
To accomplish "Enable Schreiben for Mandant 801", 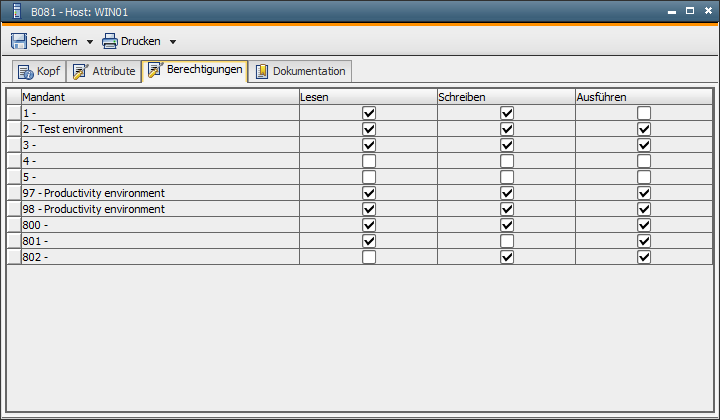I will click(x=507, y=241).
